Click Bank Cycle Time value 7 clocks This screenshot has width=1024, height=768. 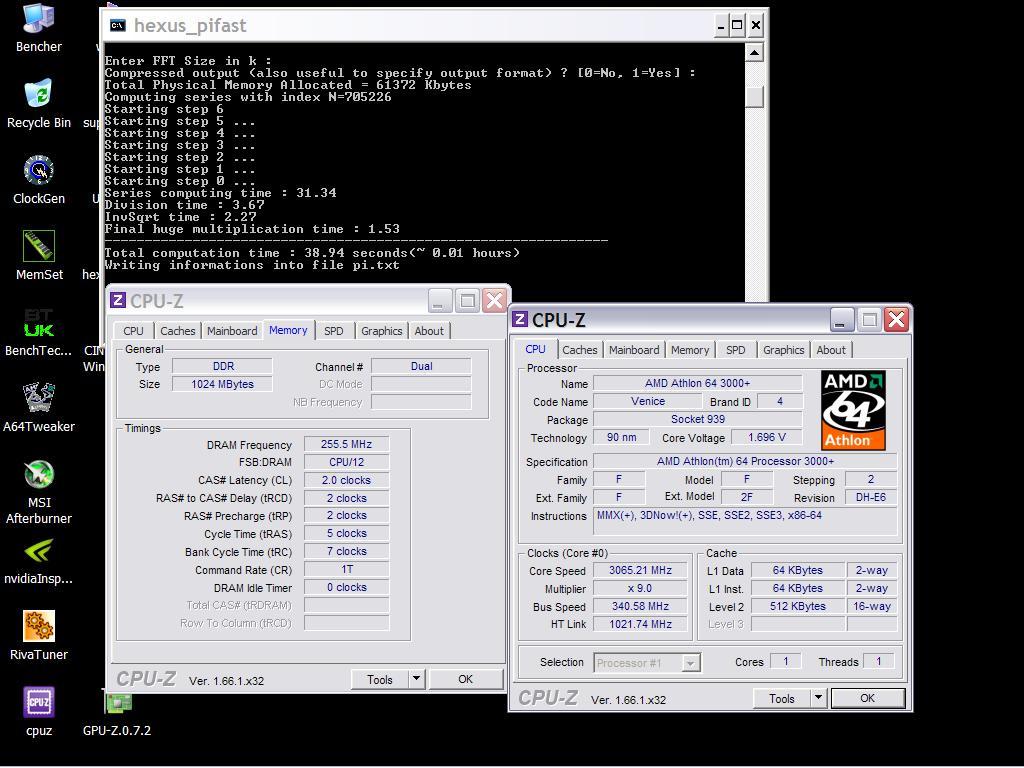point(346,552)
